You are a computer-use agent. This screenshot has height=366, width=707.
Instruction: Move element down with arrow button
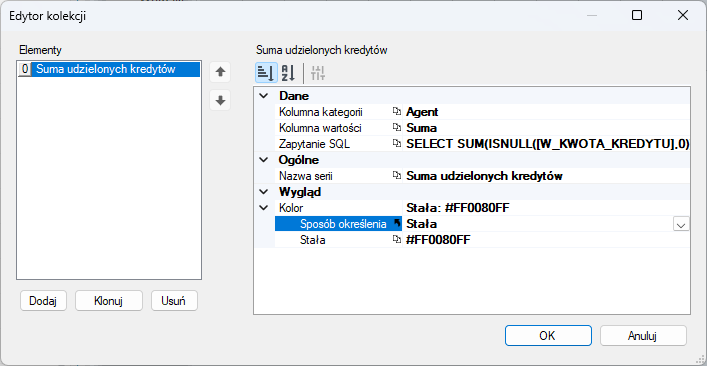tap(220, 101)
